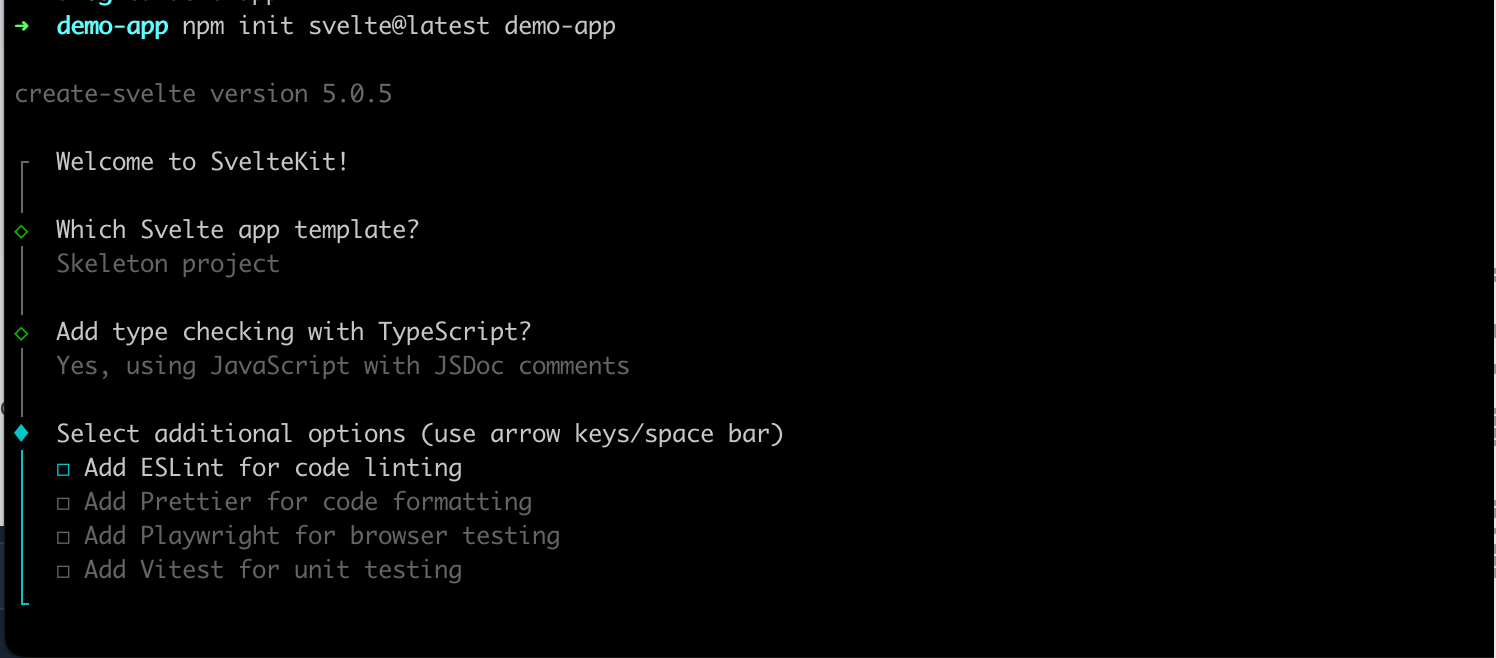Screen dimensions: 1496x658
Task: Click the cyan corner ending the prompt
Action: [x=24, y=598]
